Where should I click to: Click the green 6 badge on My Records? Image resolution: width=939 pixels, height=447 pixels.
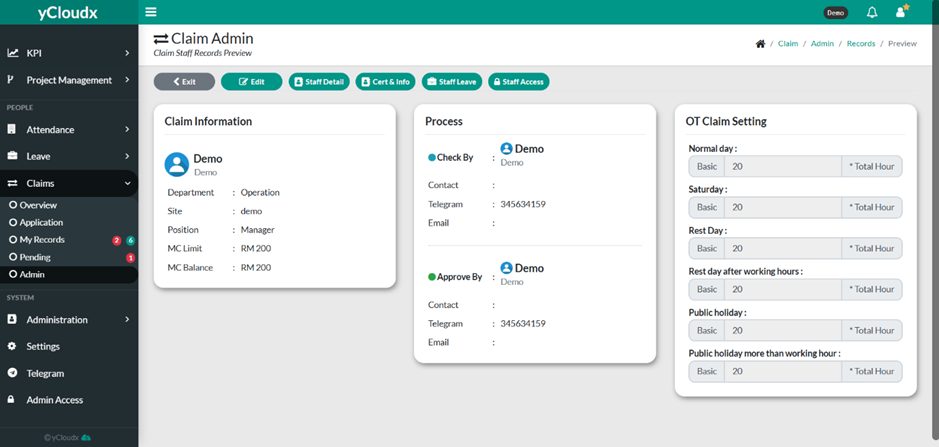coord(131,240)
